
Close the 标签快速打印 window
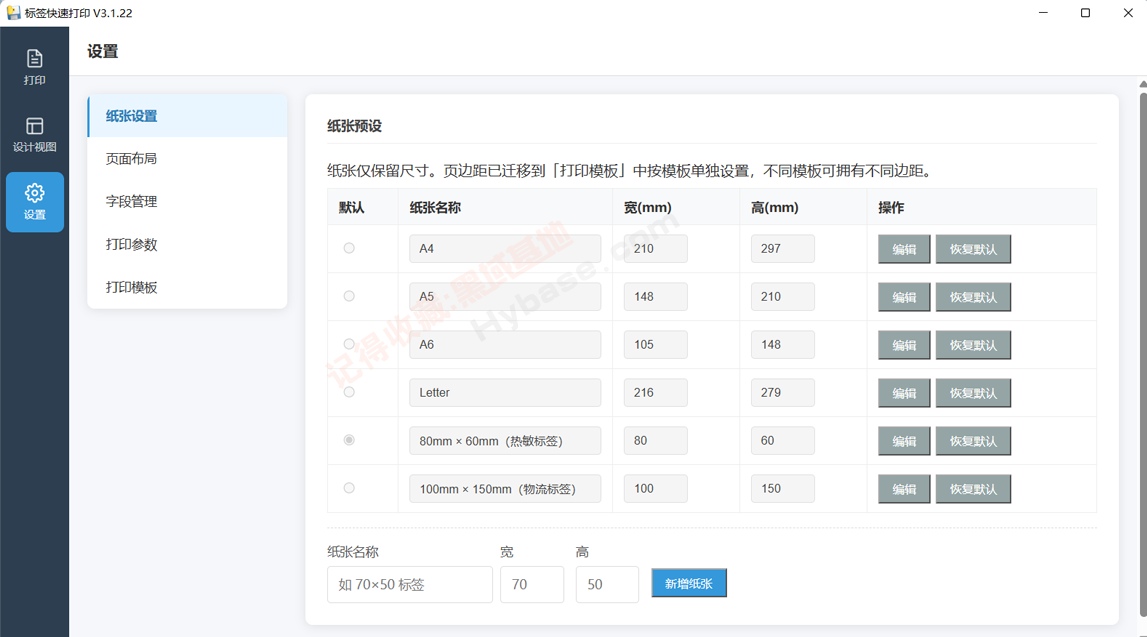(1128, 12)
